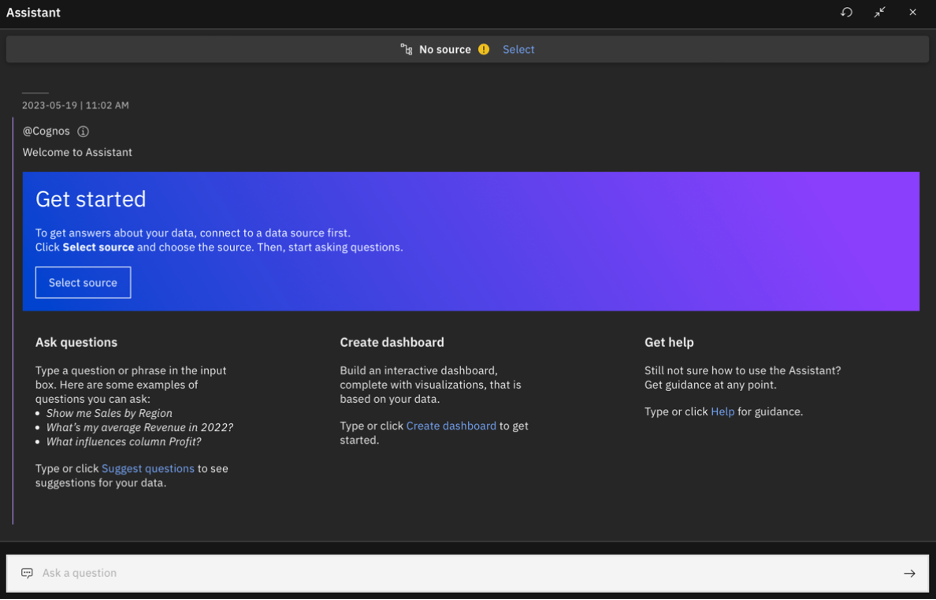Click the yellow warning icon beside No source

point(484,50)
